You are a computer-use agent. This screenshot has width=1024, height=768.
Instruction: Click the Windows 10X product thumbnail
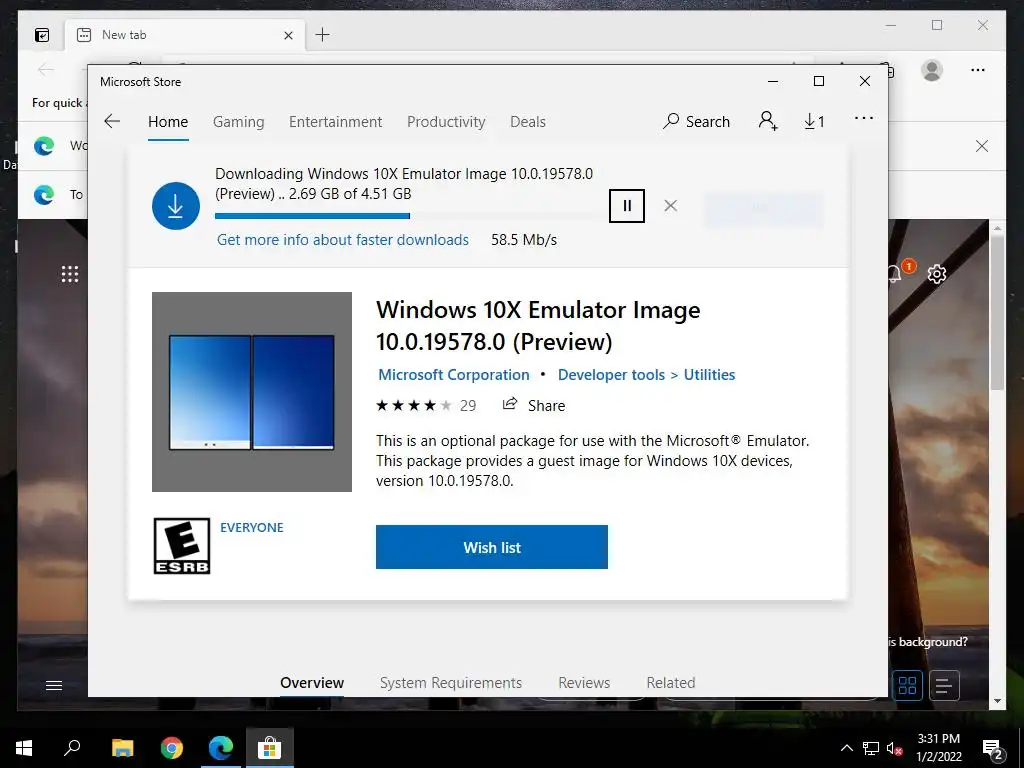pyautogui.click(x=251, y=392)
